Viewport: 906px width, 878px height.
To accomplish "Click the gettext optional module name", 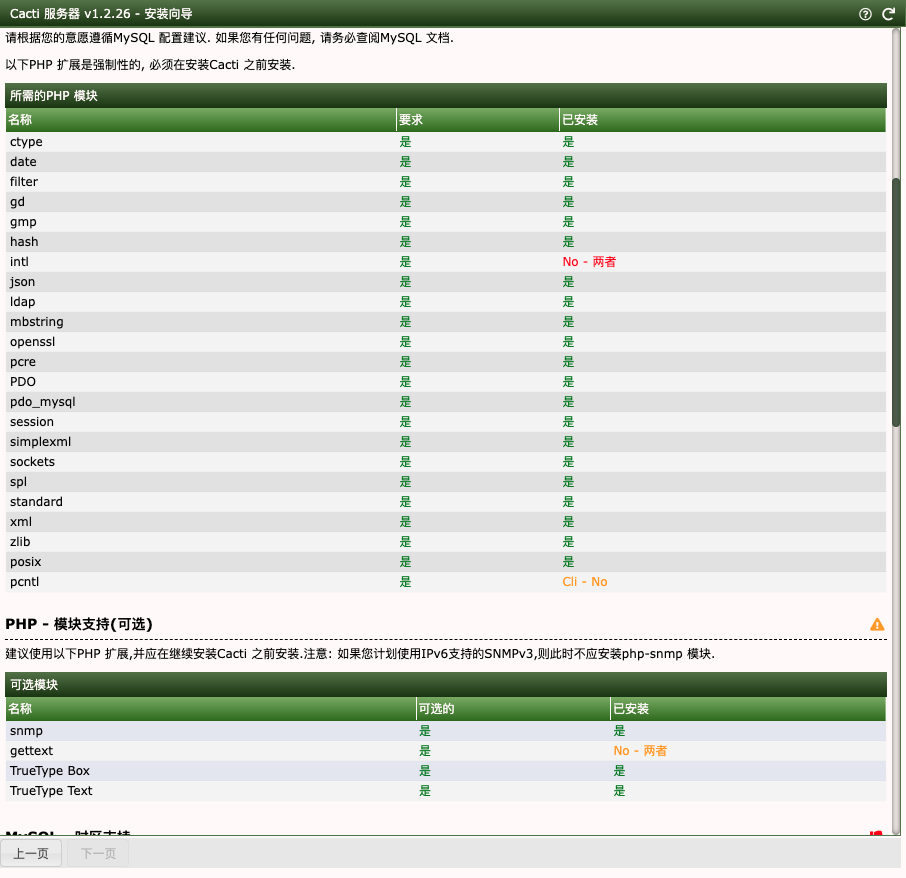I will pos(31,751).
